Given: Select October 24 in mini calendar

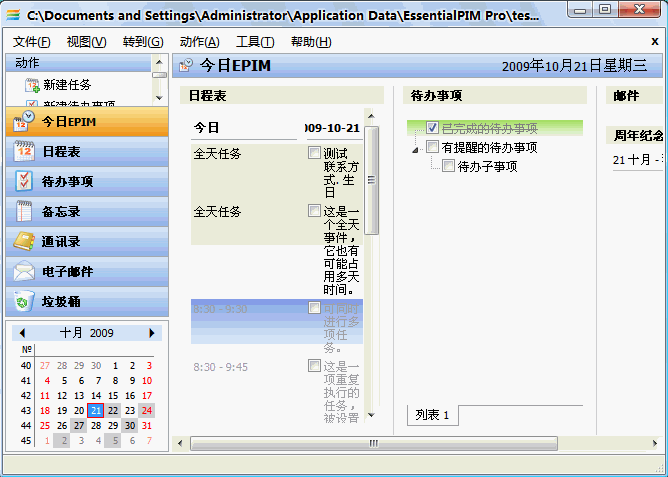Looking at the screenshot, I should coord(147,411).
